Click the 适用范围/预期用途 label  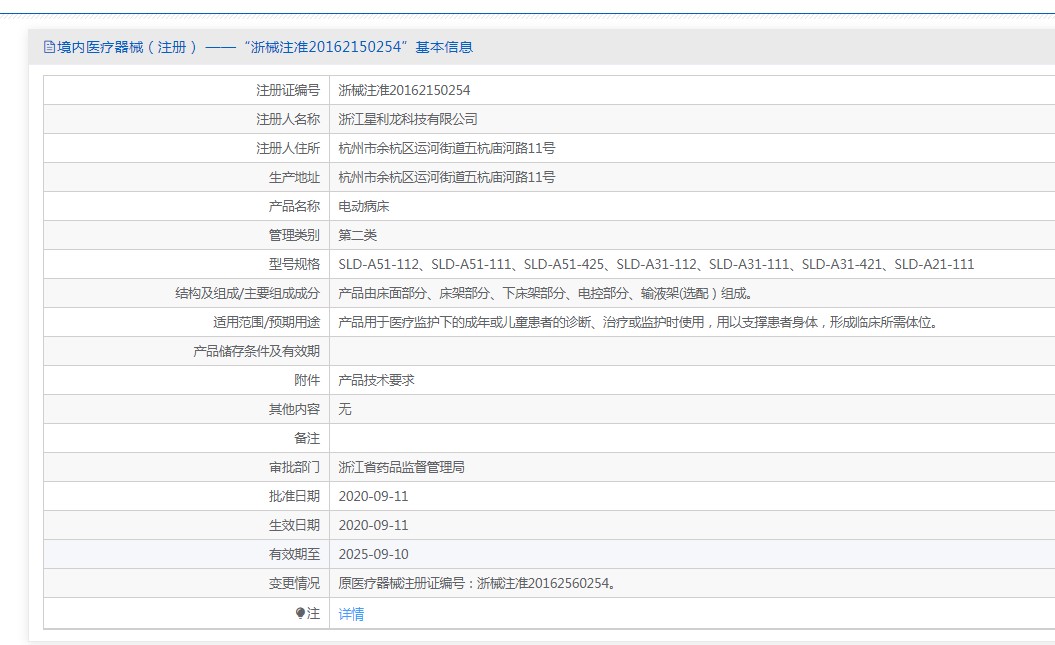(266, 322)
